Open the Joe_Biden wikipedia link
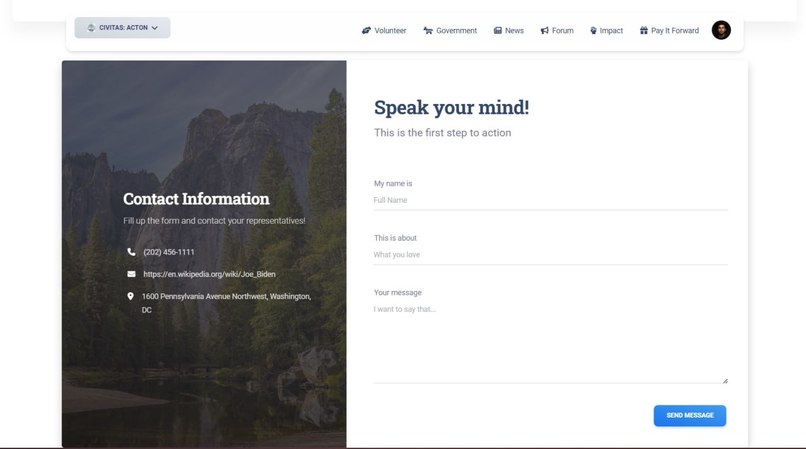Screen dimensions: 806x449 pos(209,274)
